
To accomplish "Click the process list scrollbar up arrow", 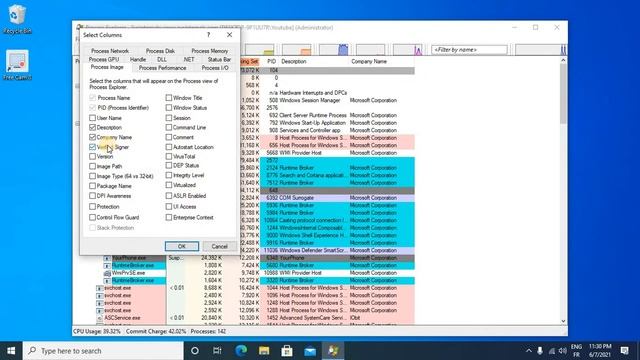I will [x=563, y=60].
